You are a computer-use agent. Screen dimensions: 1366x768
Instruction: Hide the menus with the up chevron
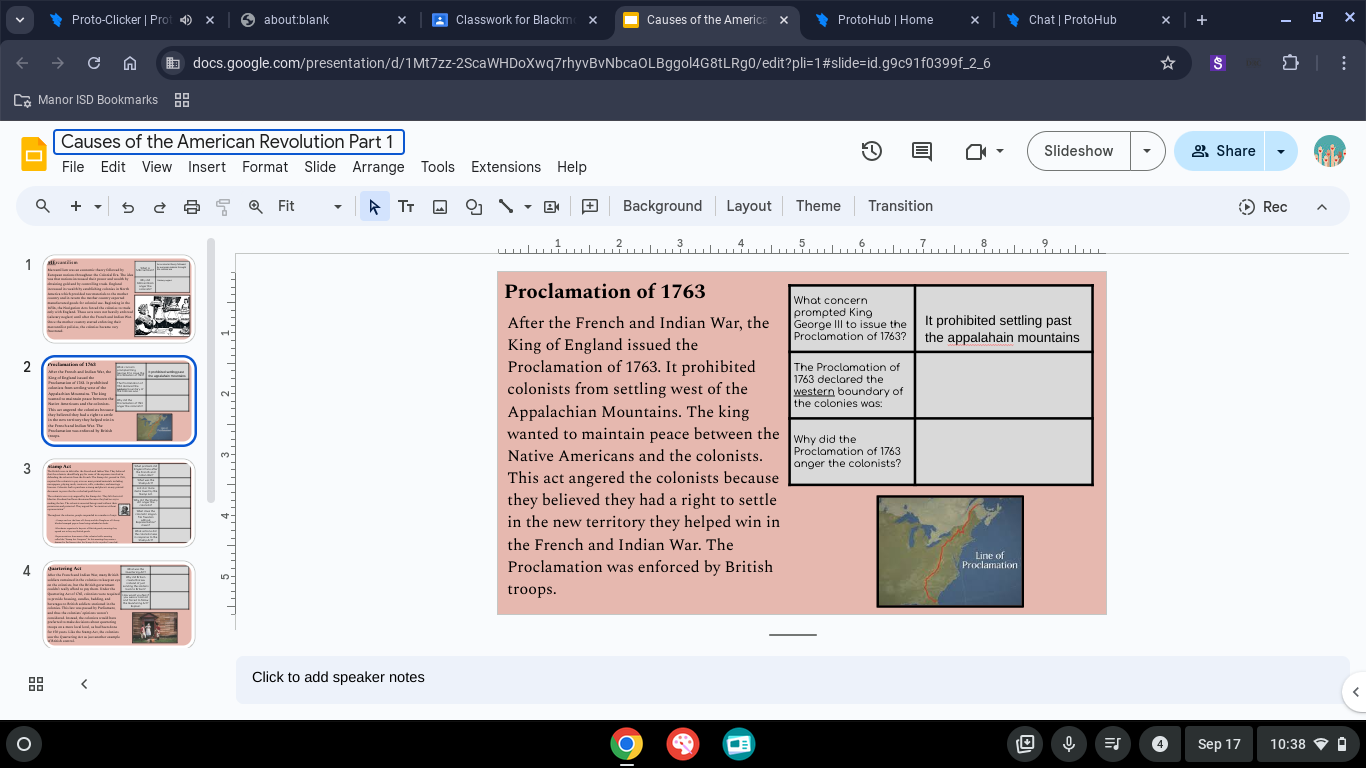click(1321, 207)
